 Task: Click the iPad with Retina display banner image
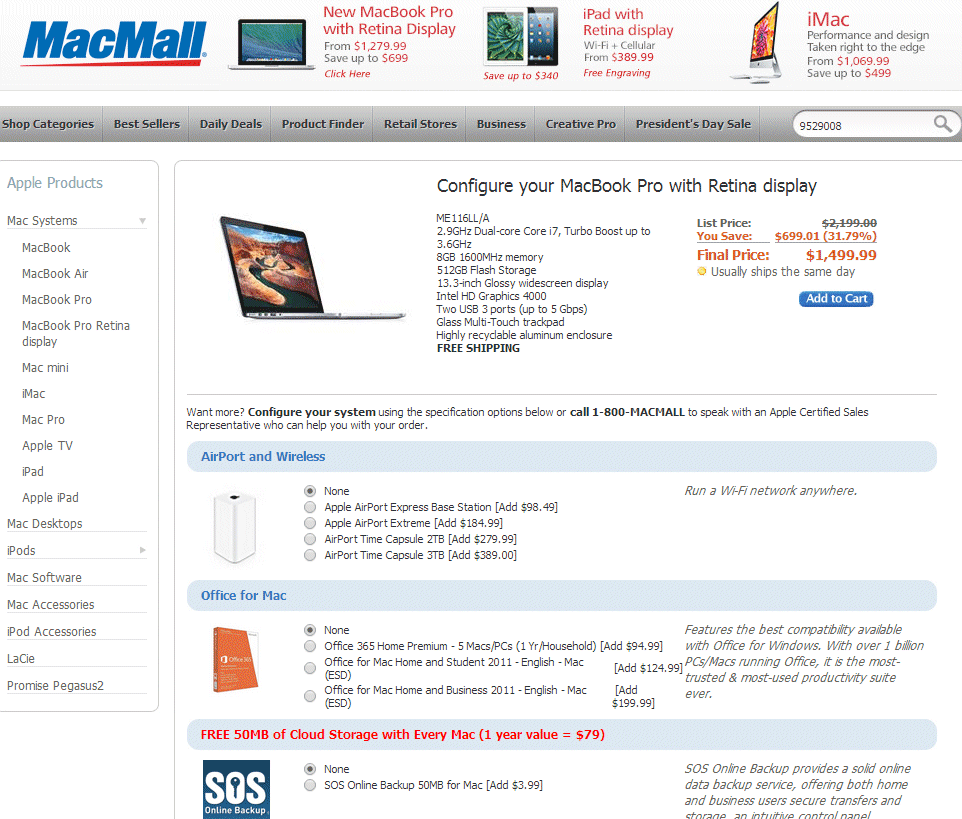point(521,37)
